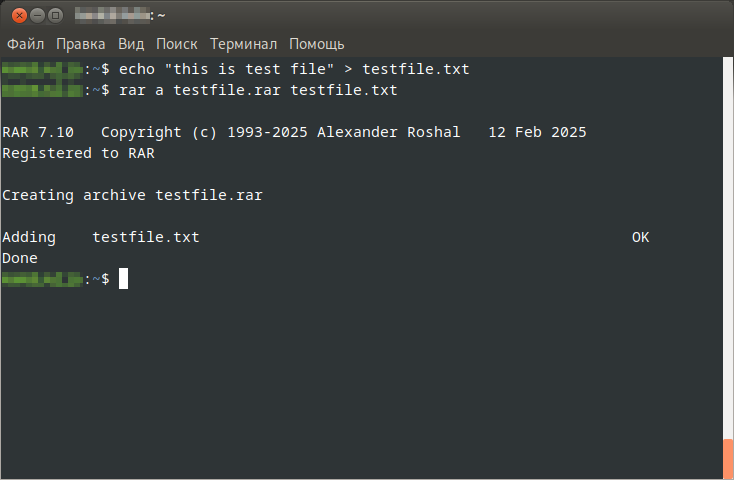Open the Файл menu
Screen dimensions: 734x480
pyautogui.click(x=26, y=44)
